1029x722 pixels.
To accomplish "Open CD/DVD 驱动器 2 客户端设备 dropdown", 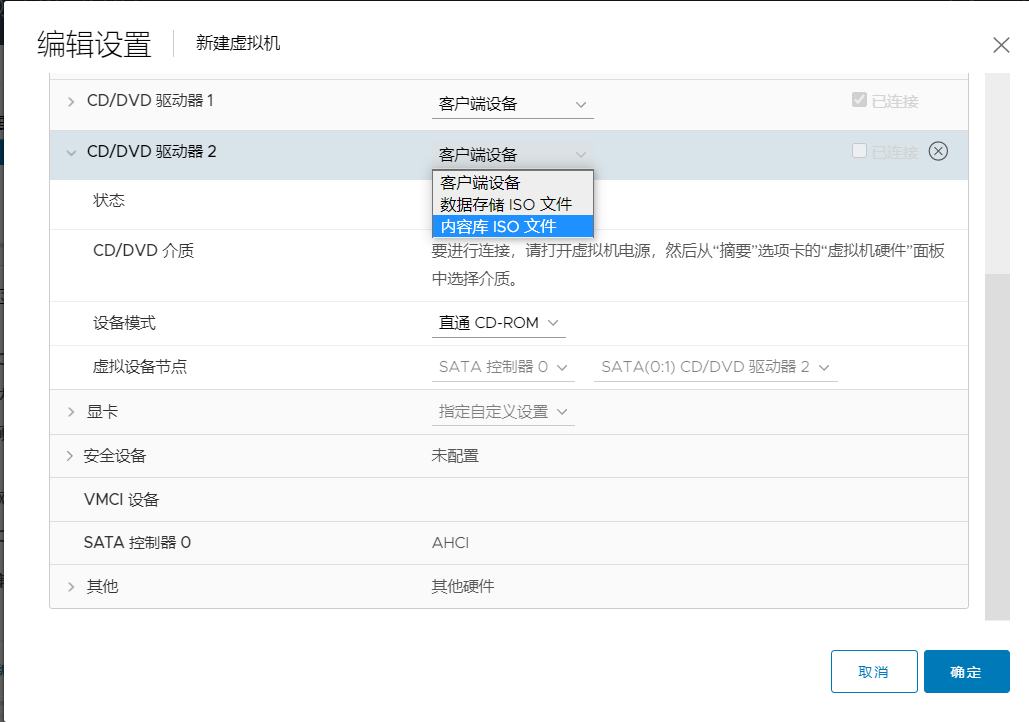I will (513, 155).
